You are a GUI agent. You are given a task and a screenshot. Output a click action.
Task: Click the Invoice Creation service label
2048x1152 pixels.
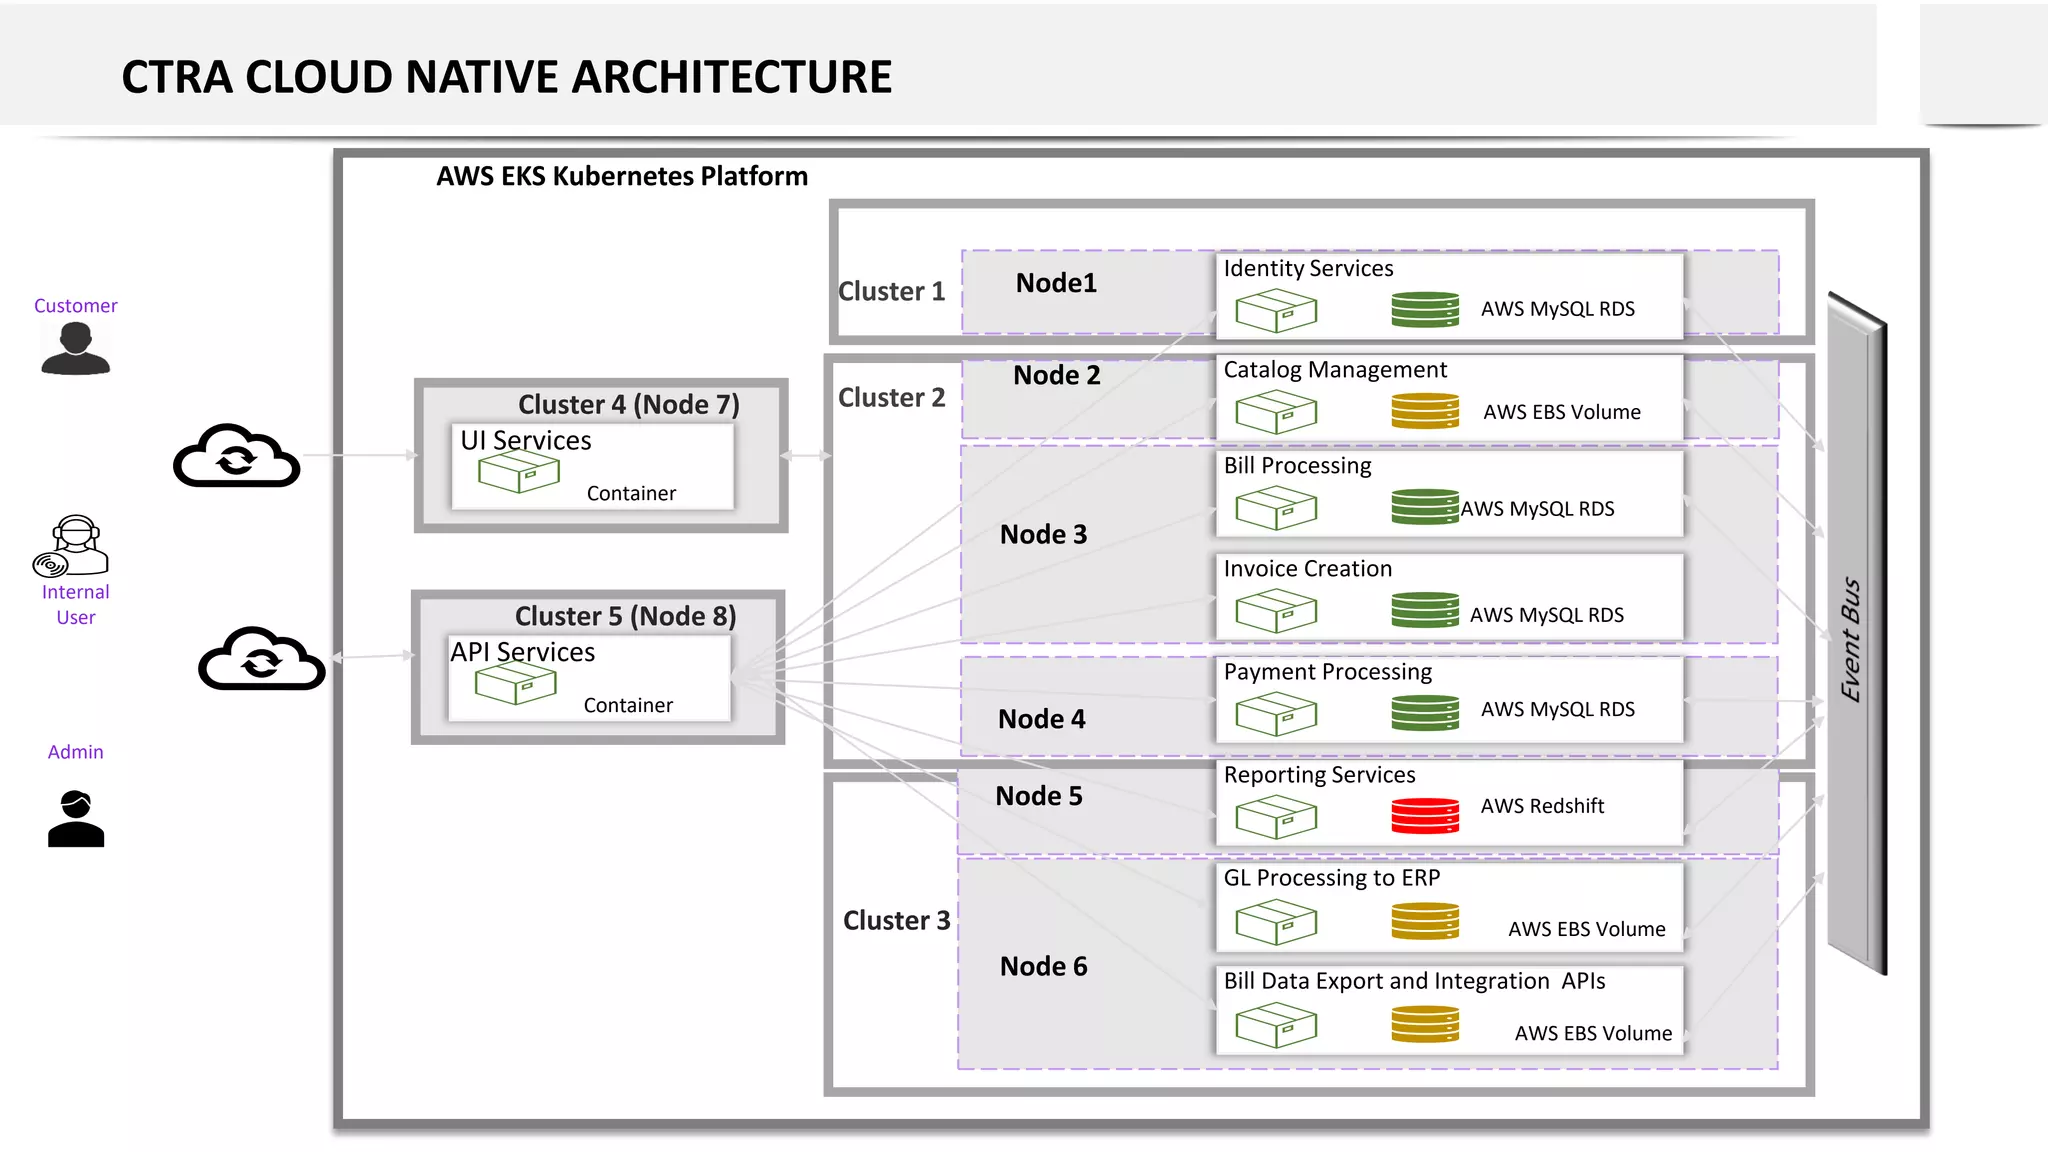[x=1307, y=569]
